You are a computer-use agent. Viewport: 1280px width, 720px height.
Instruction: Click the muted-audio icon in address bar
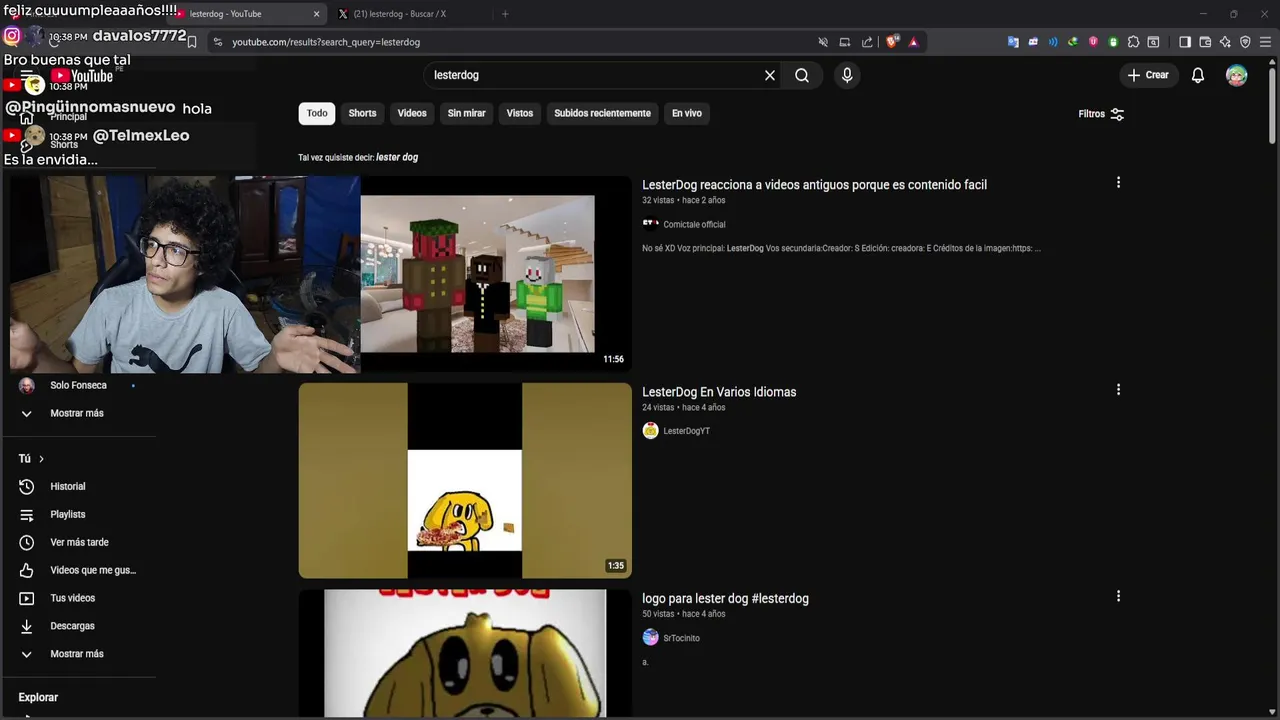tap(823, 42)
